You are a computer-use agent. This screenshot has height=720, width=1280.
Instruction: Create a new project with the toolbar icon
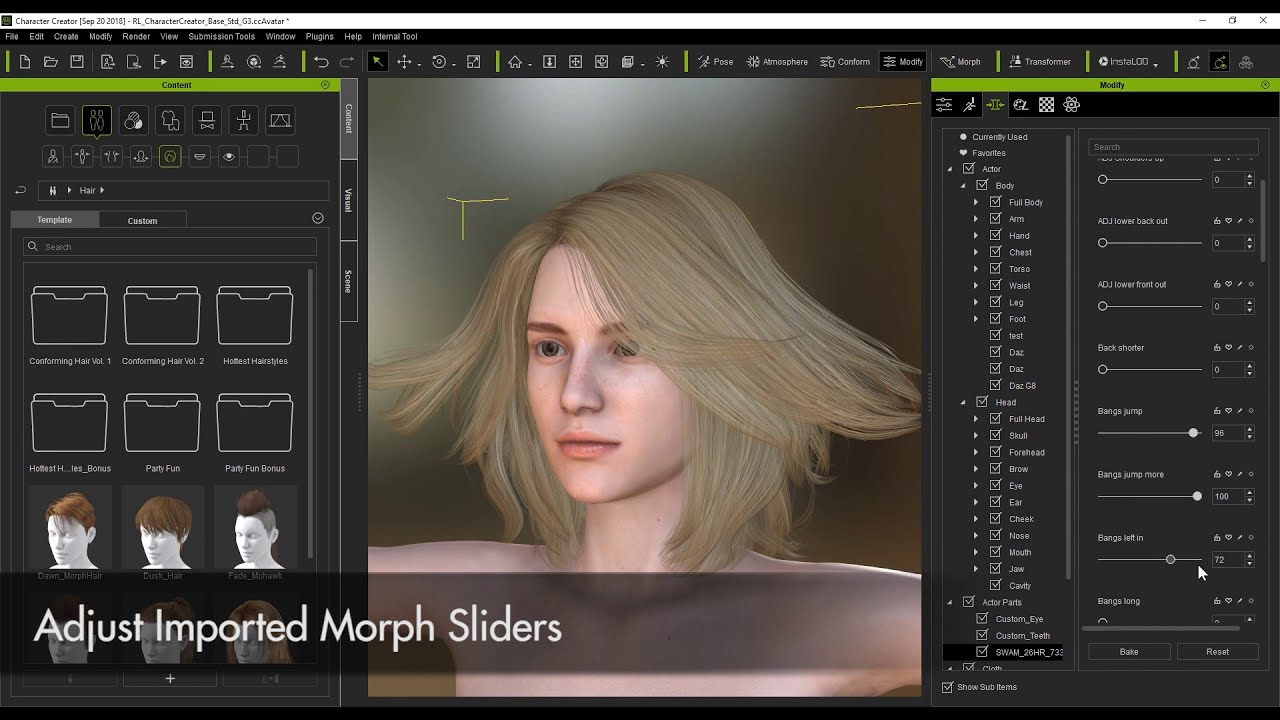(24, 62)
